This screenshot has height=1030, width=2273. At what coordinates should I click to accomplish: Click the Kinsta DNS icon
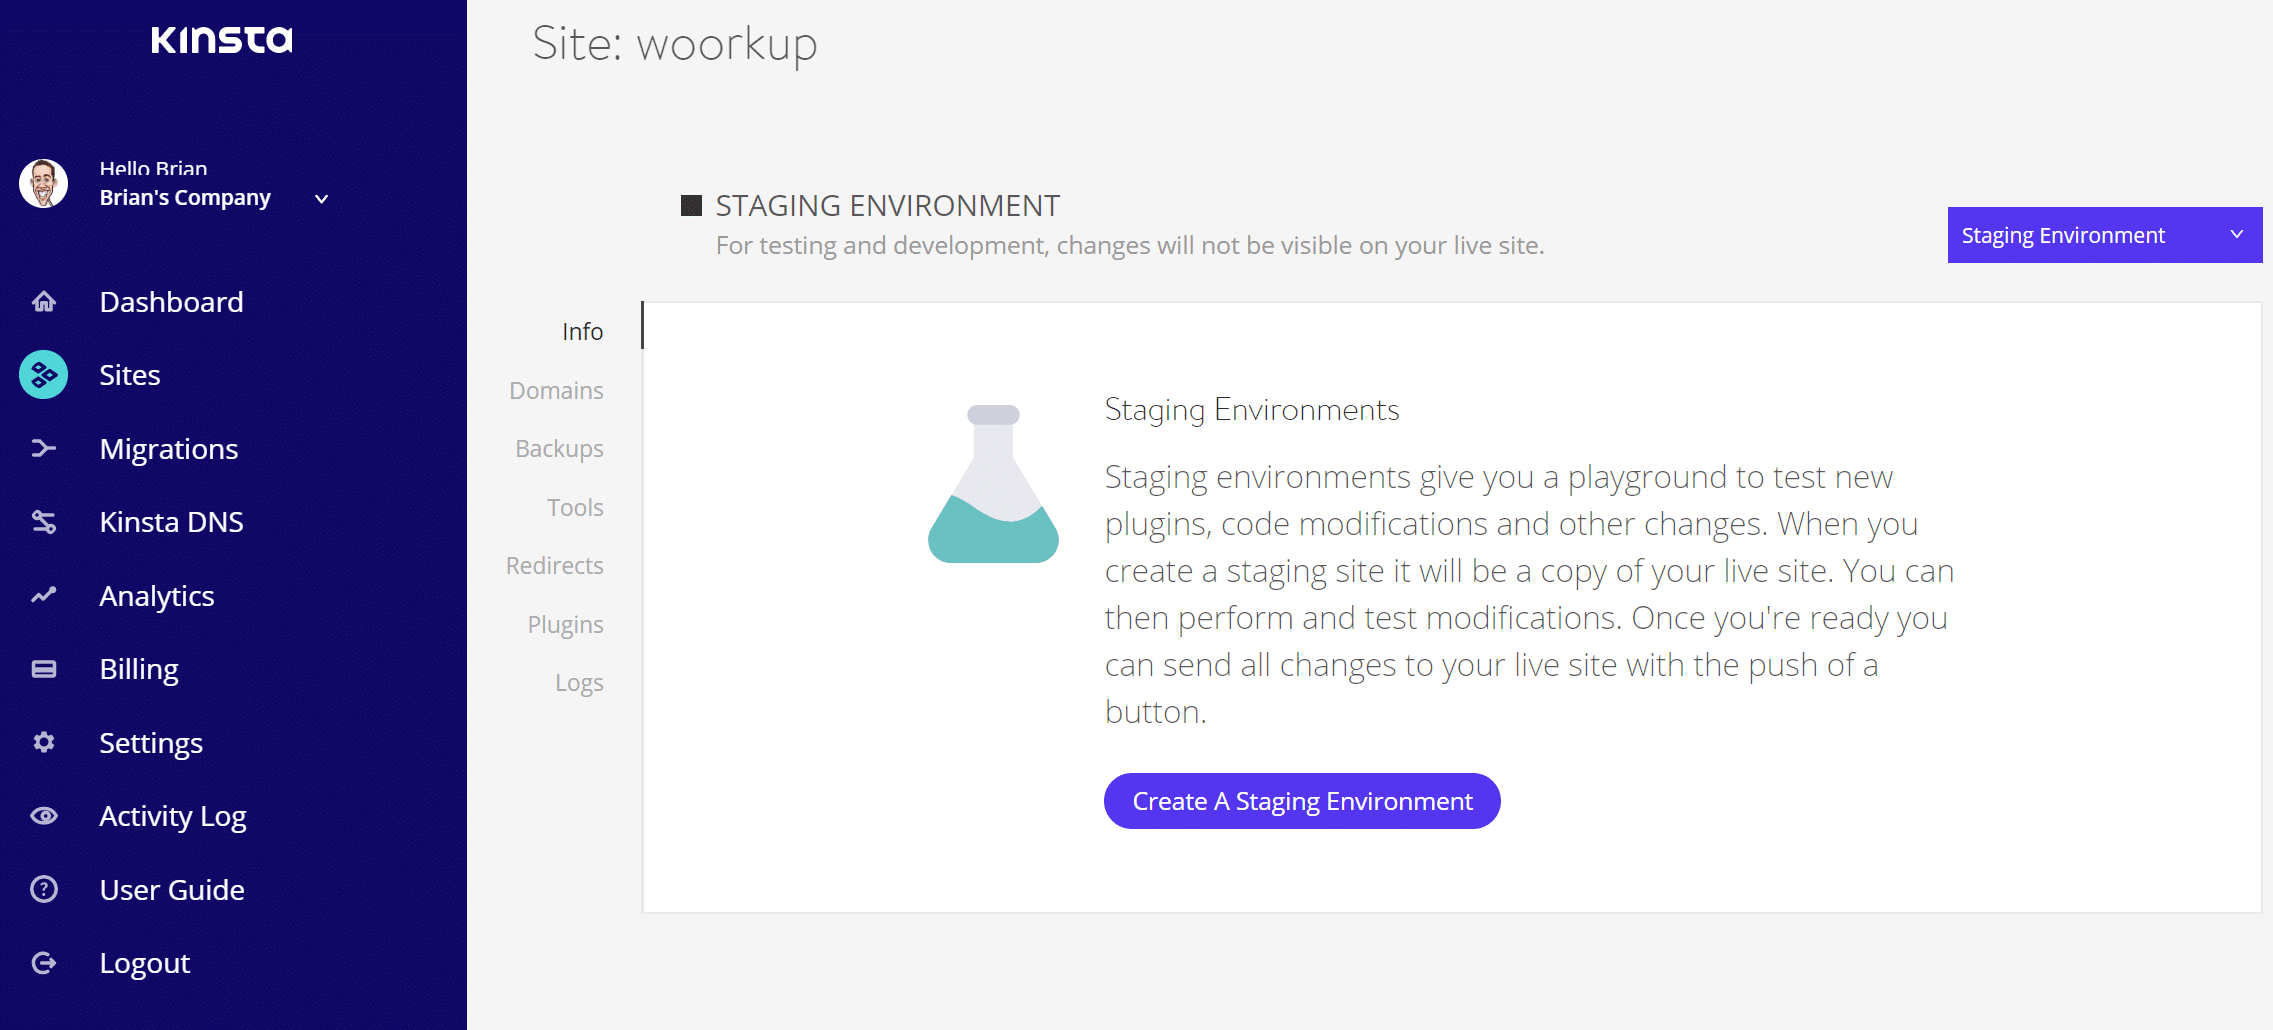coord(44,522)
